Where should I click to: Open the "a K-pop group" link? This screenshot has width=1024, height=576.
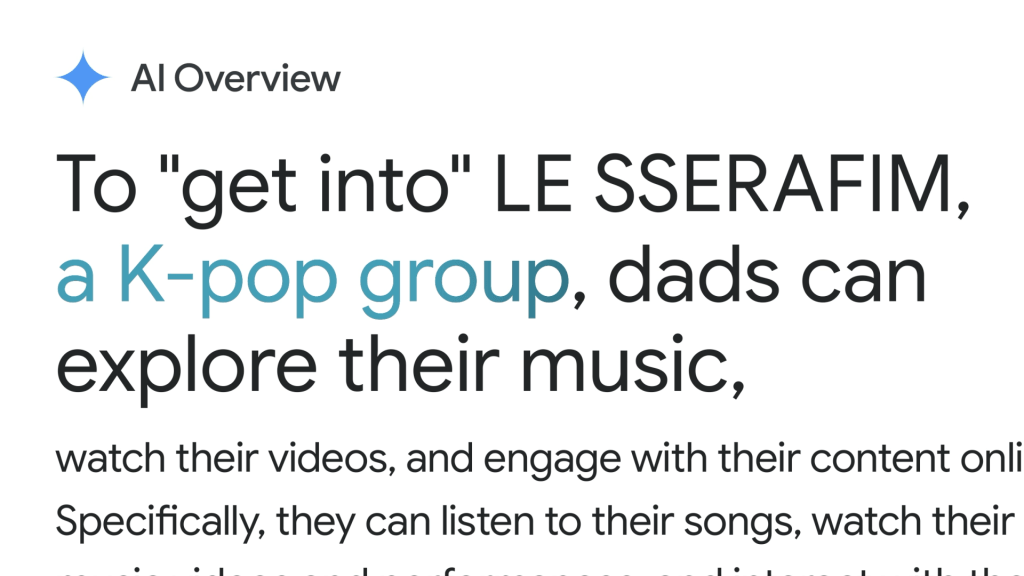point(311,279)
